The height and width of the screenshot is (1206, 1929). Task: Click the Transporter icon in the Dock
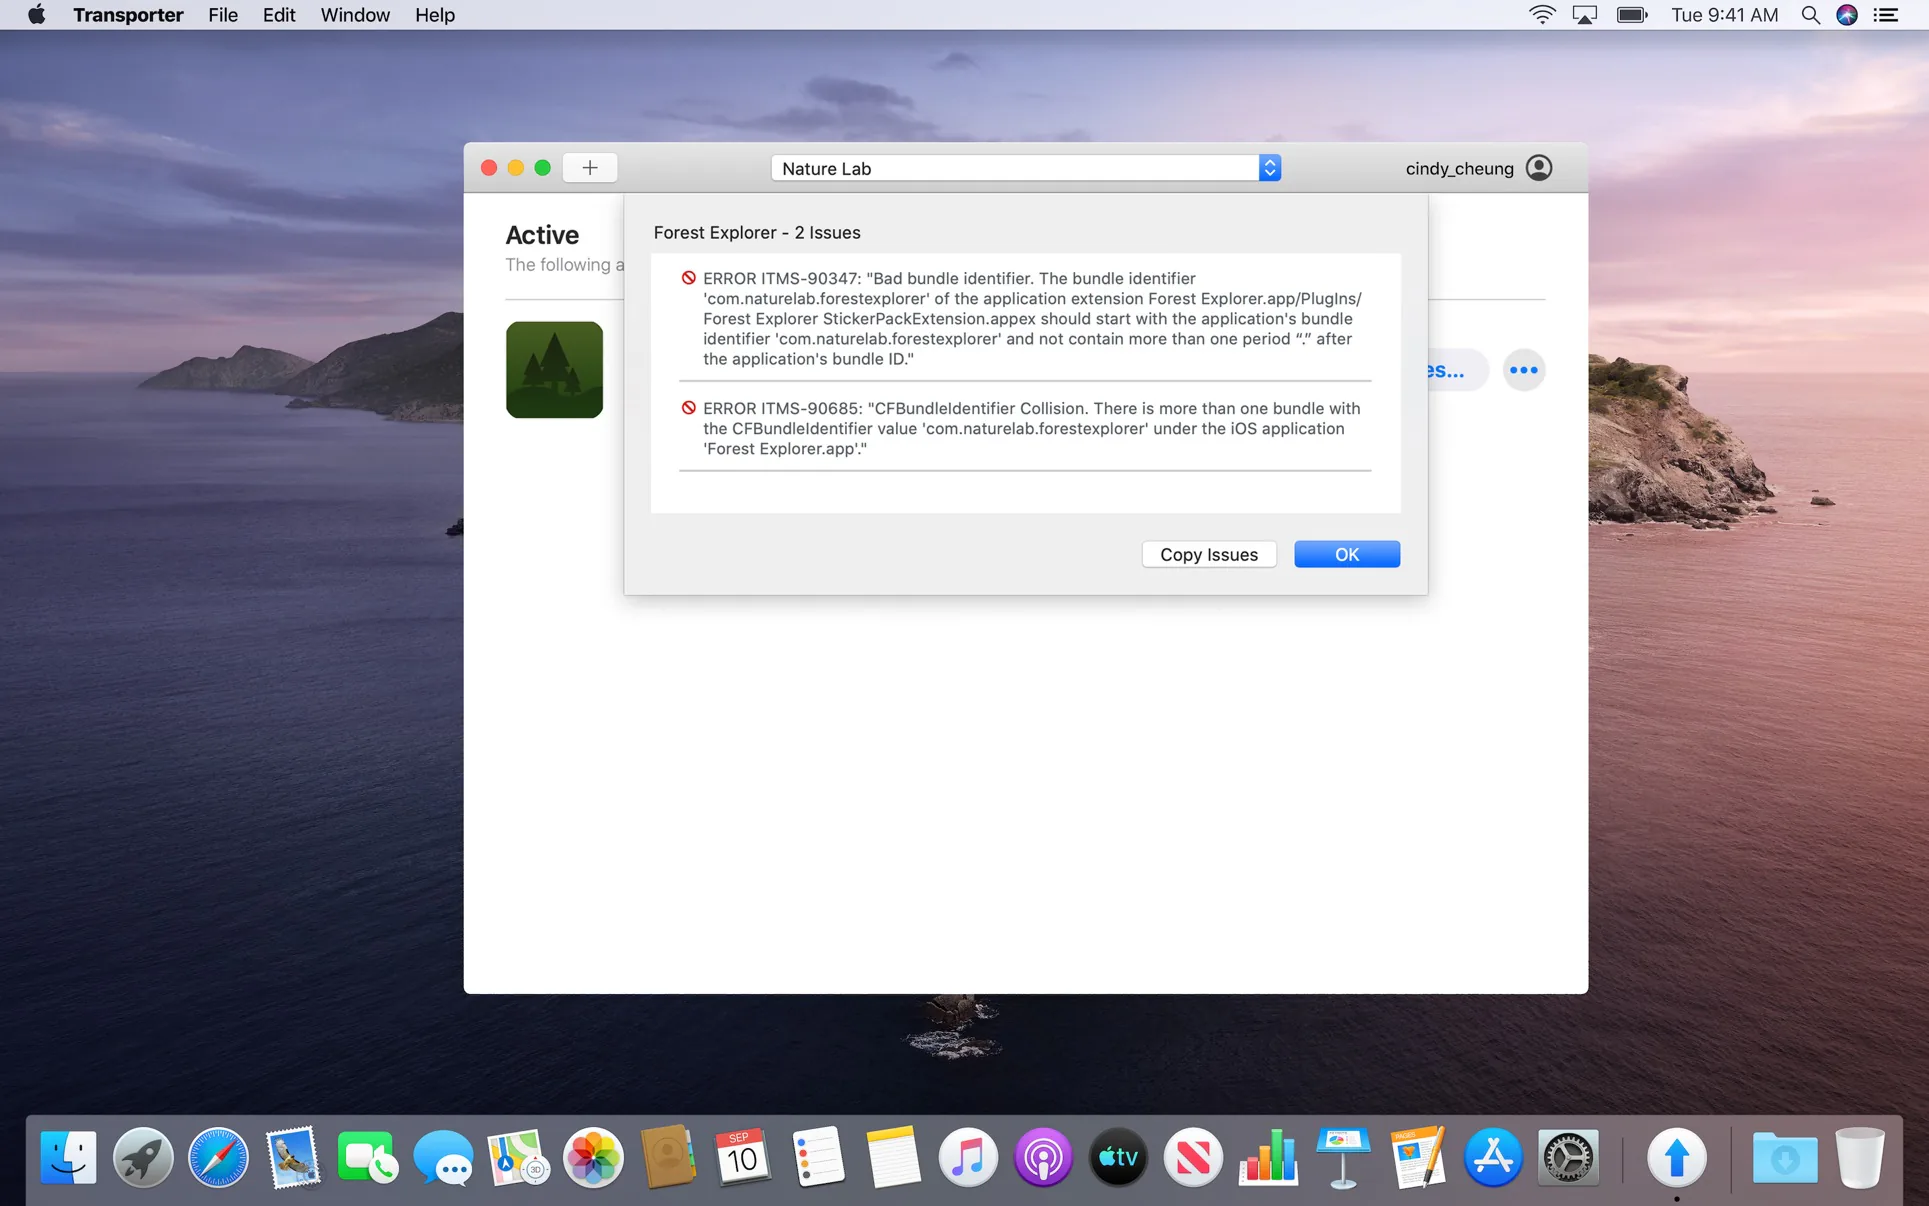[1677, 1158]
